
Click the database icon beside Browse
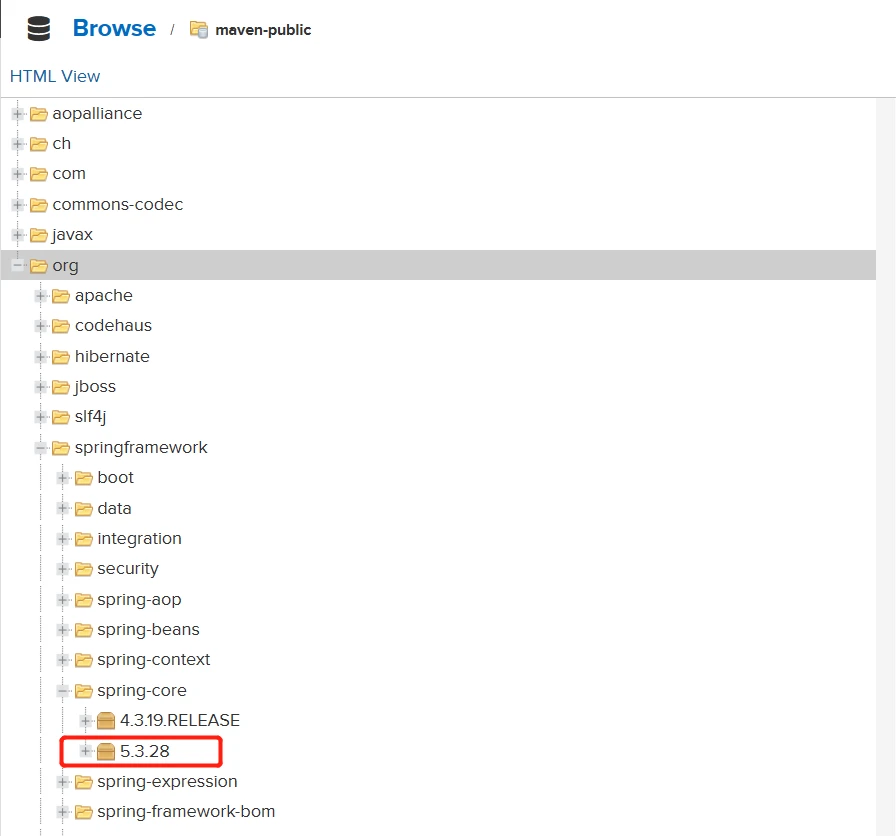click(x=39, y=29)
